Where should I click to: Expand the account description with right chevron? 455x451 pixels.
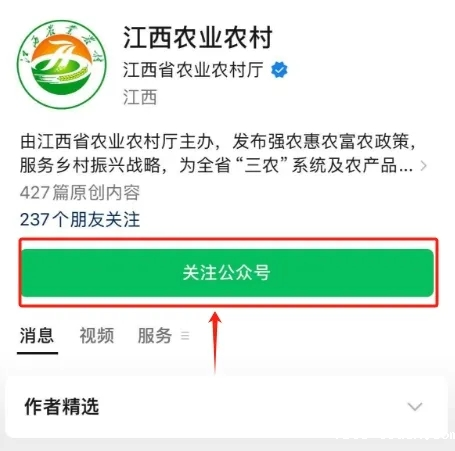423,165
